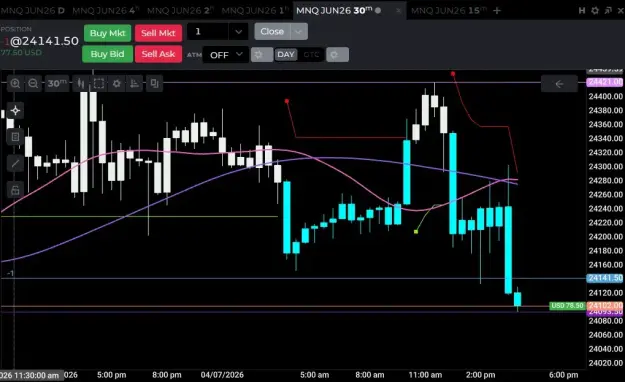Click the H icon in the top-right corner
Viewport: 625px width, 382px height.
coord(582,11)
